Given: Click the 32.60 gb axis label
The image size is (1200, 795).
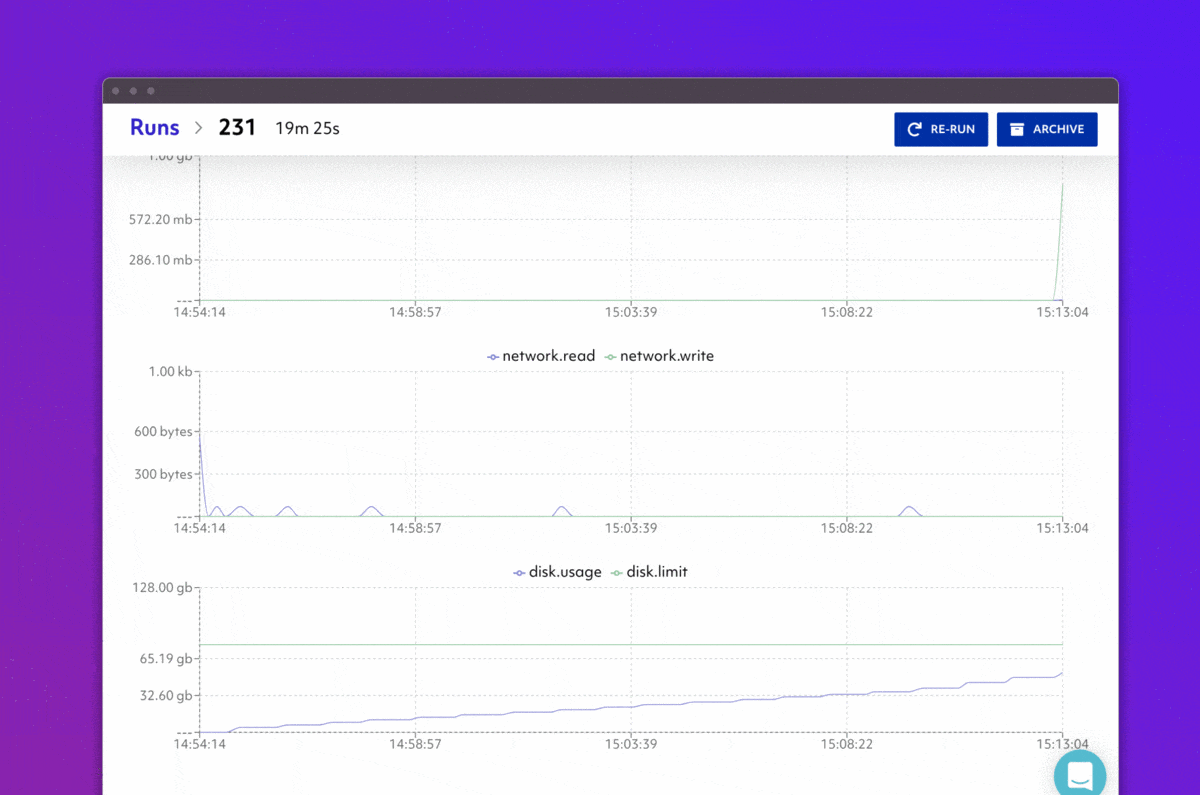Looking at the screenshot, I should [x=165, y=696].
